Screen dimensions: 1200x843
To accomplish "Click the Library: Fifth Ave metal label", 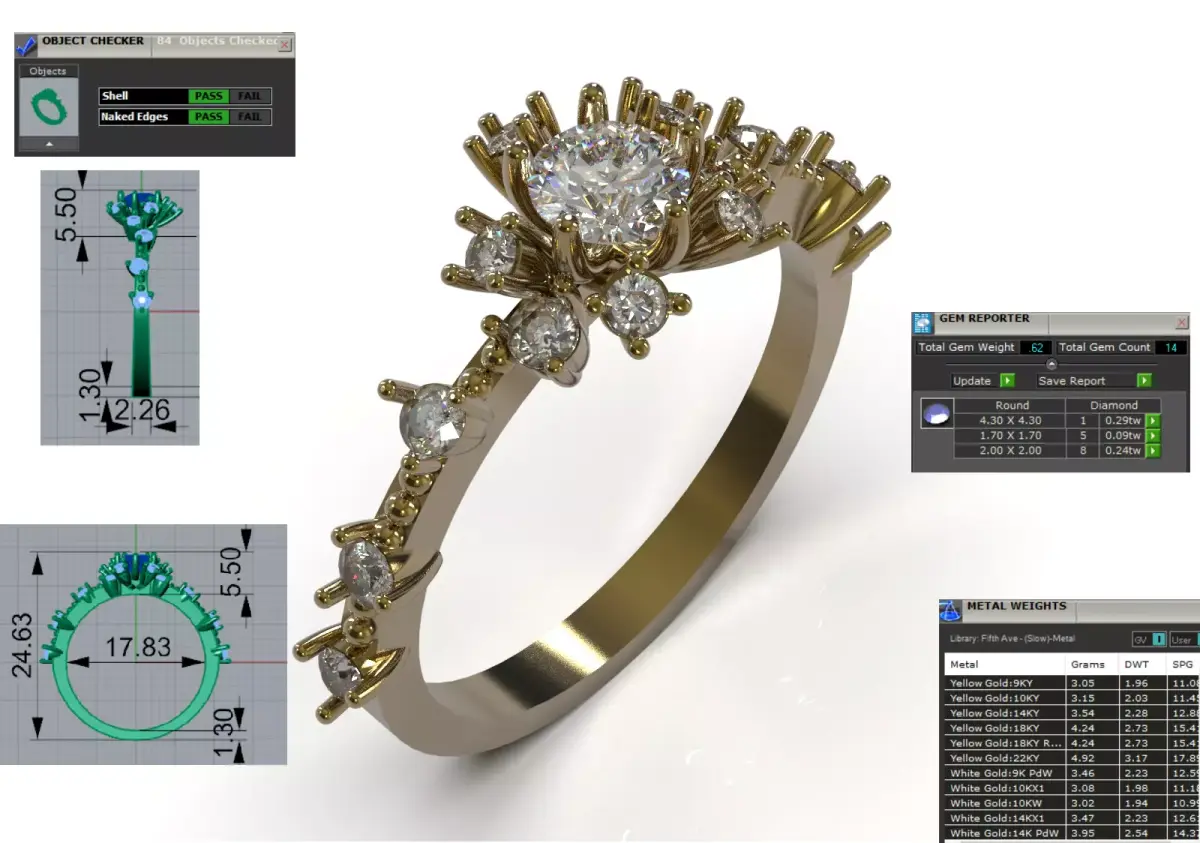I will point(1012,639).
